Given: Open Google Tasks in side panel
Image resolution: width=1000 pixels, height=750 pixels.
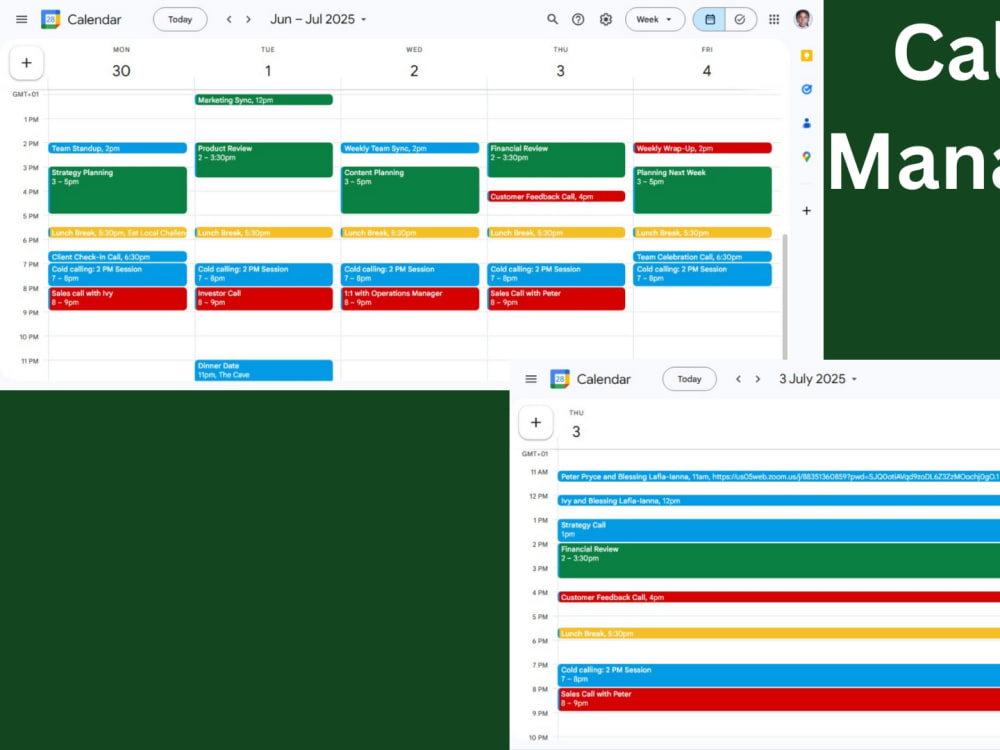Looking at the screenshot, I should click(806, 89).
